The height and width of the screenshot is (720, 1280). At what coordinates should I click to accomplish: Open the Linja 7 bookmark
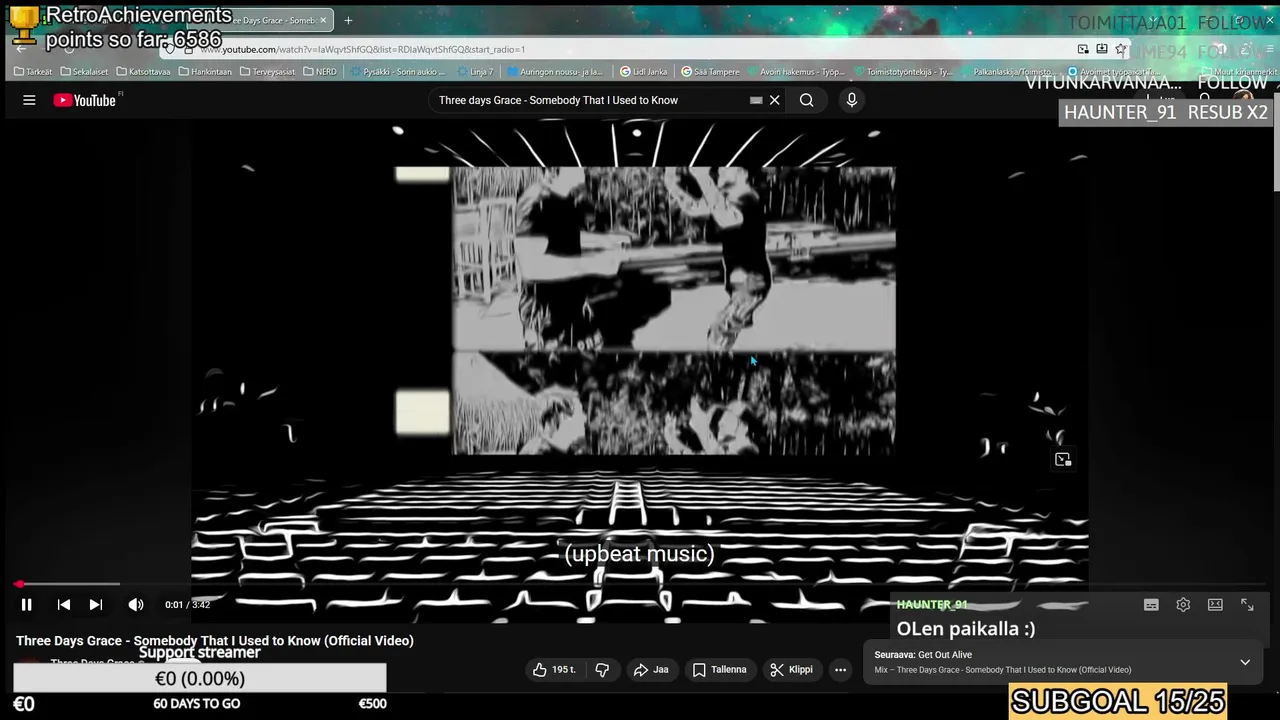pos(475,72)
